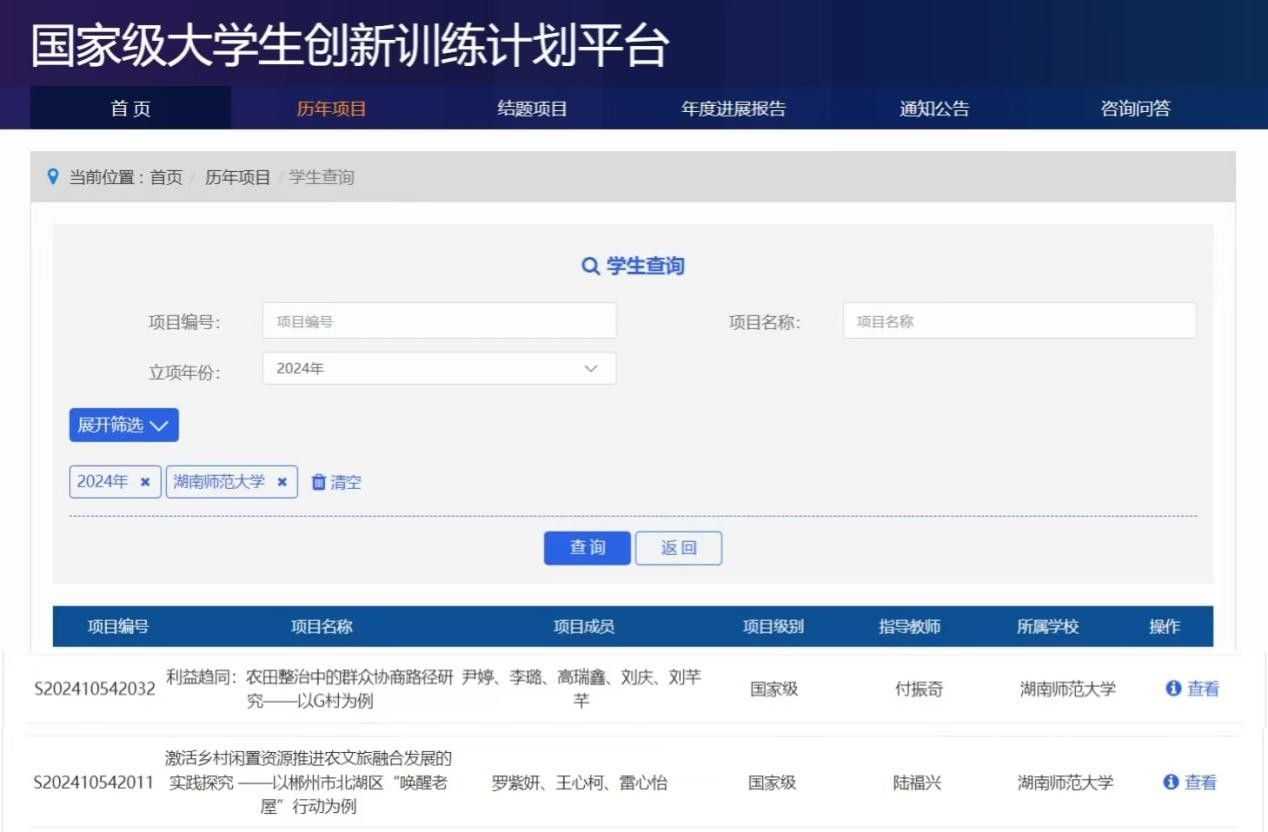The image size is (1268, 832).
Task: Click info icon for project S202410542011
Action: click(x=1171, y=782)
